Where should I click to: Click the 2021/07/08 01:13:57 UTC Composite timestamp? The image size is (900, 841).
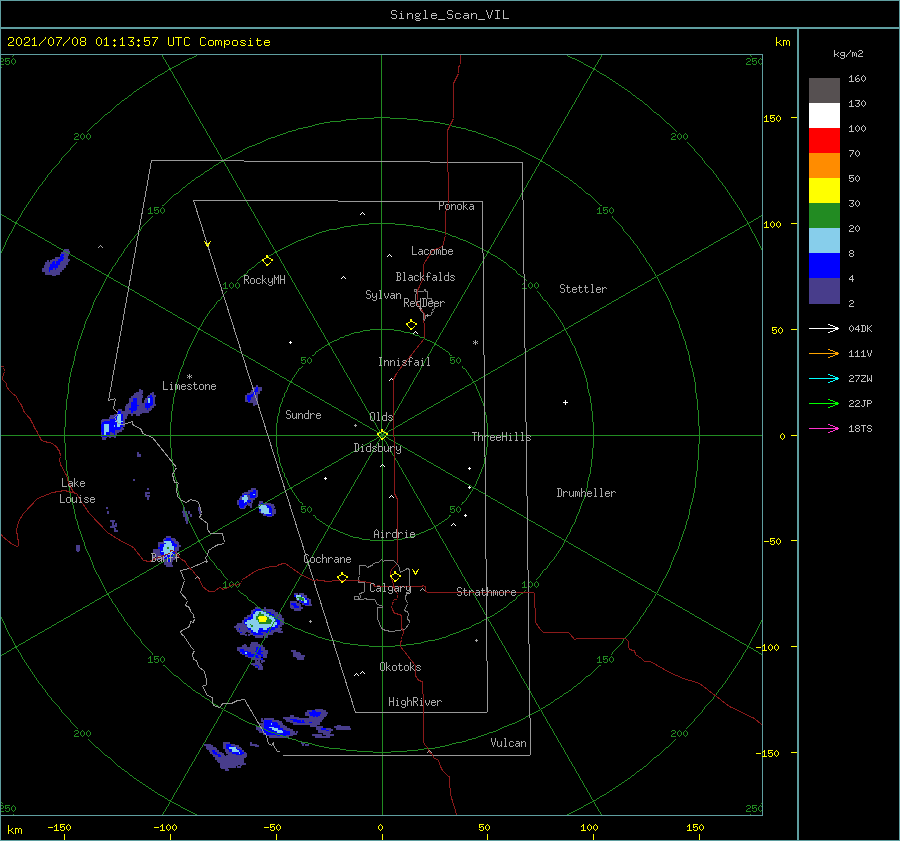point(138,42)
